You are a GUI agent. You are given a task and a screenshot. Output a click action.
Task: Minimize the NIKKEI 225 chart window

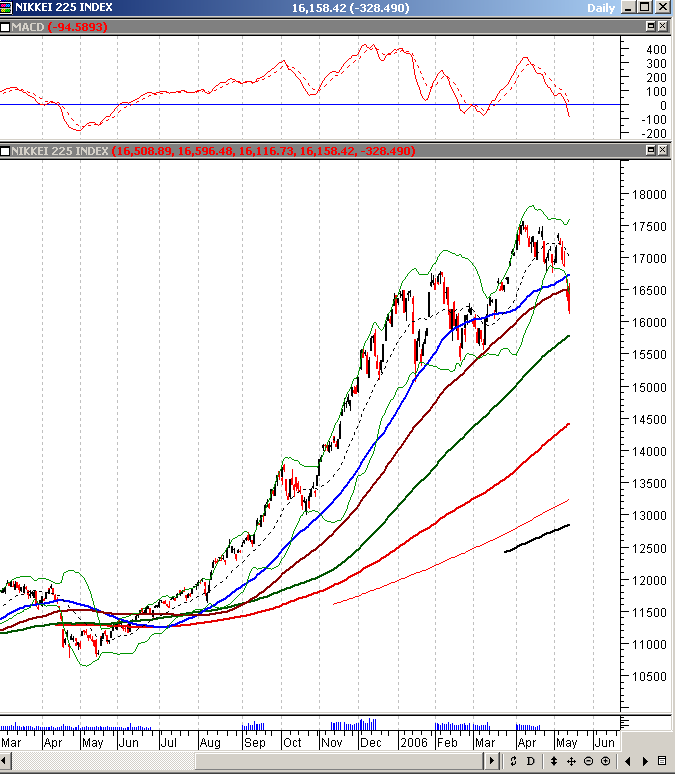[x=628, y=7]
